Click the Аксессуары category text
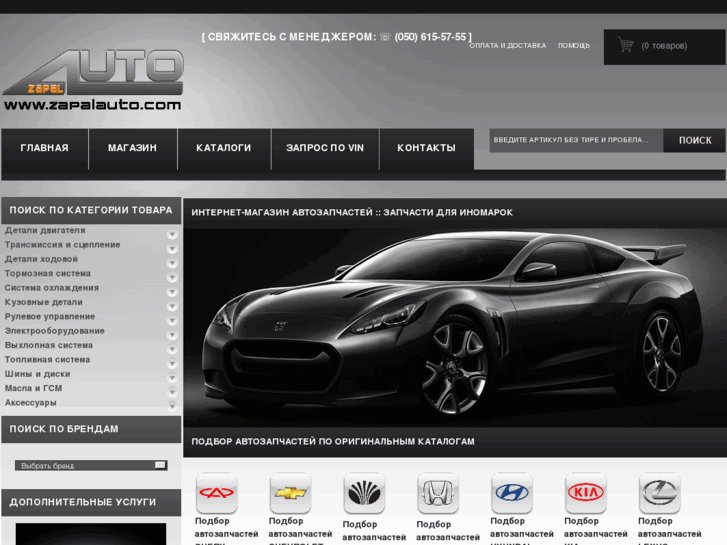 [31, 403]
